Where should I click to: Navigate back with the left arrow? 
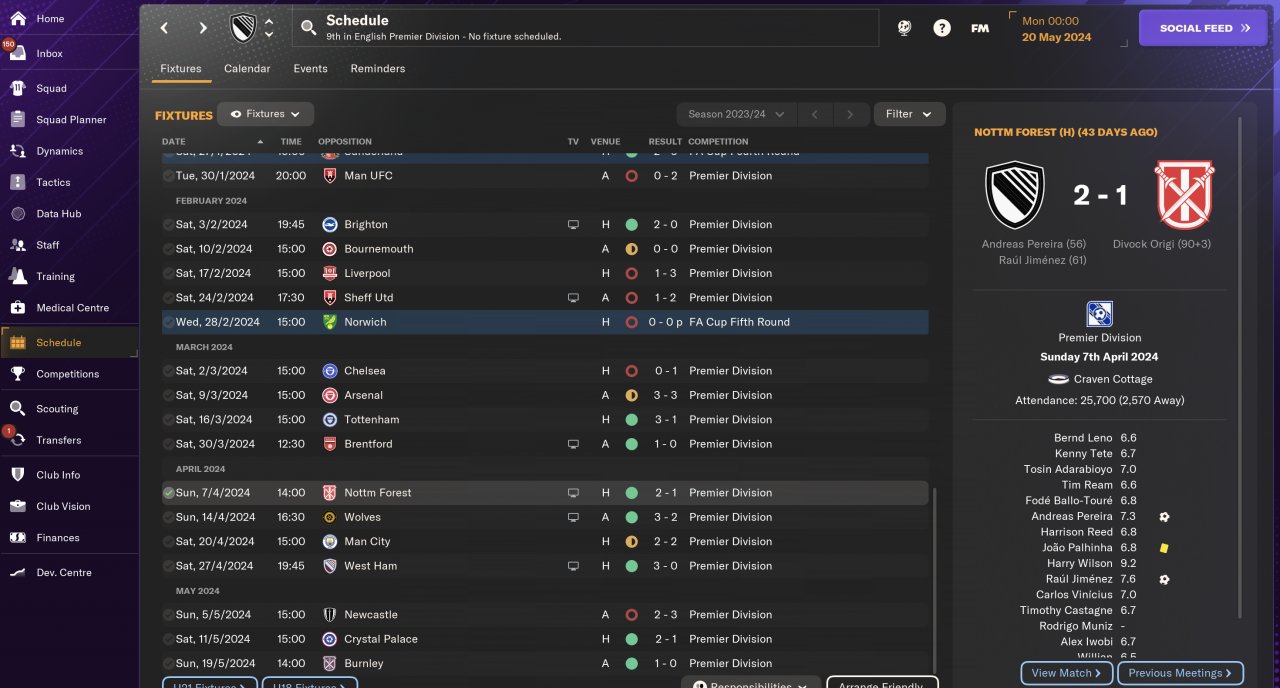(x=165, y=28)
